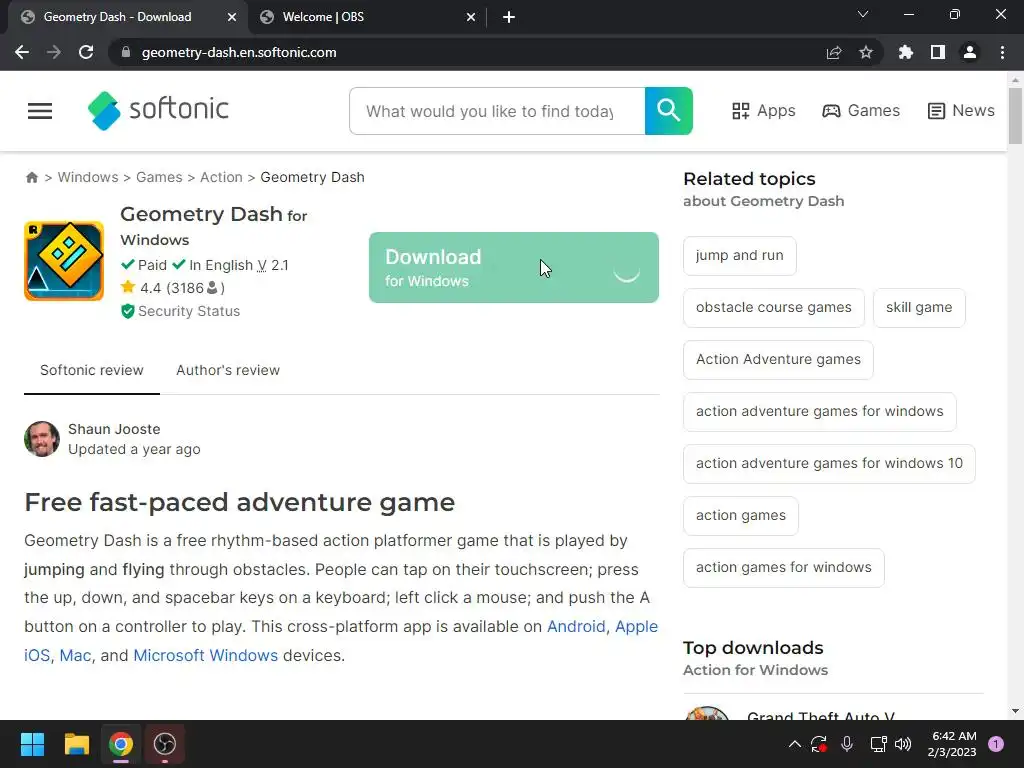Follow the Mac link

point(75,655)
